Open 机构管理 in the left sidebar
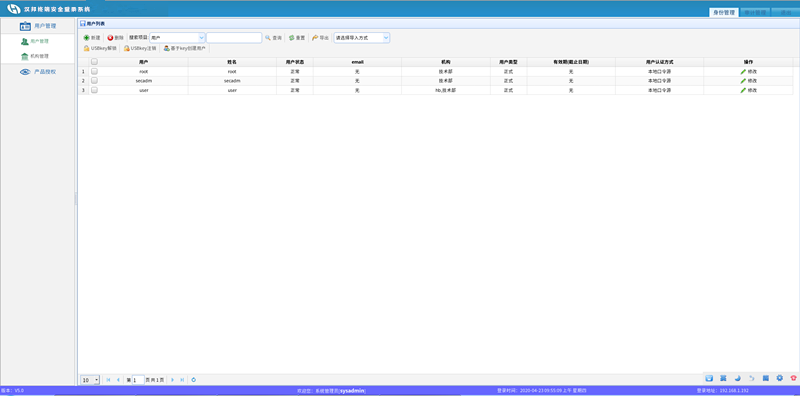This screenshot has width=800, height=396. (x=39, y=56)
